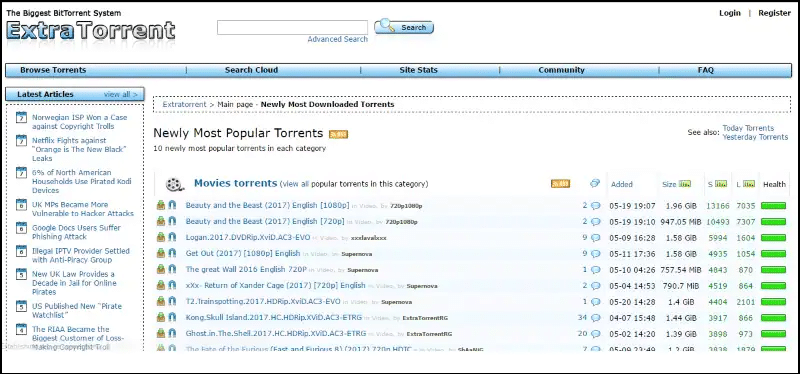Click download icon for Beauty and the Beast [1080p]
The image size is (800, 374).
[x=161, y=205]
